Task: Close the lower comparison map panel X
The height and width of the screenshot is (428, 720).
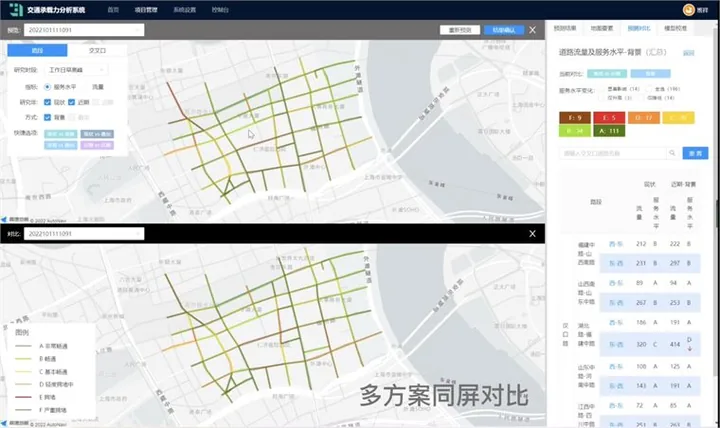Action: pyautogui.click(x=532, y=234)
